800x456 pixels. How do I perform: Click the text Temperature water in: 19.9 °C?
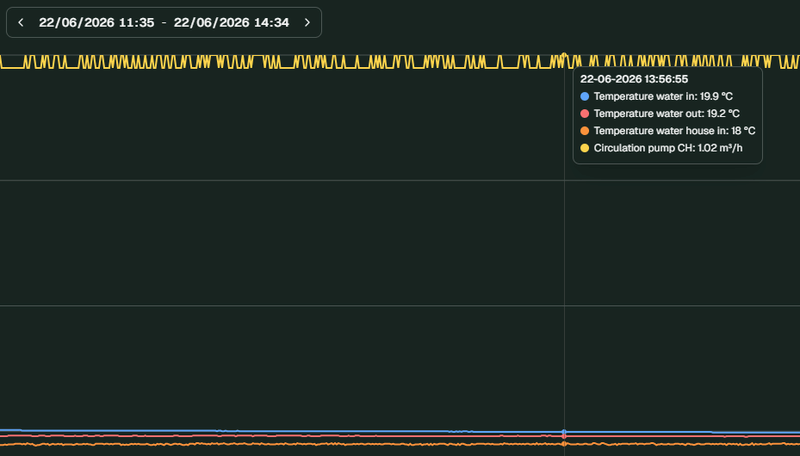click(x=663, y=96)
